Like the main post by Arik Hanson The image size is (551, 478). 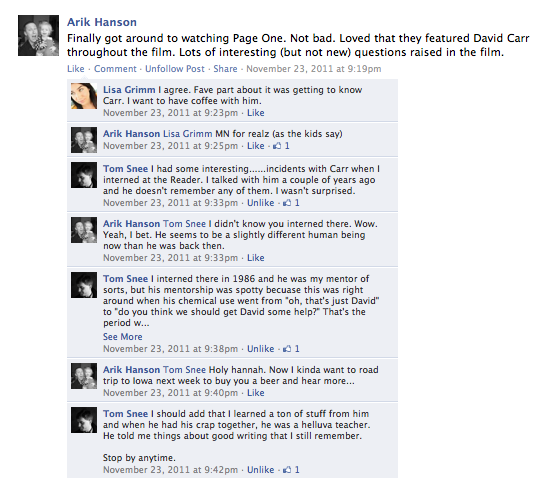pos(76,69)
